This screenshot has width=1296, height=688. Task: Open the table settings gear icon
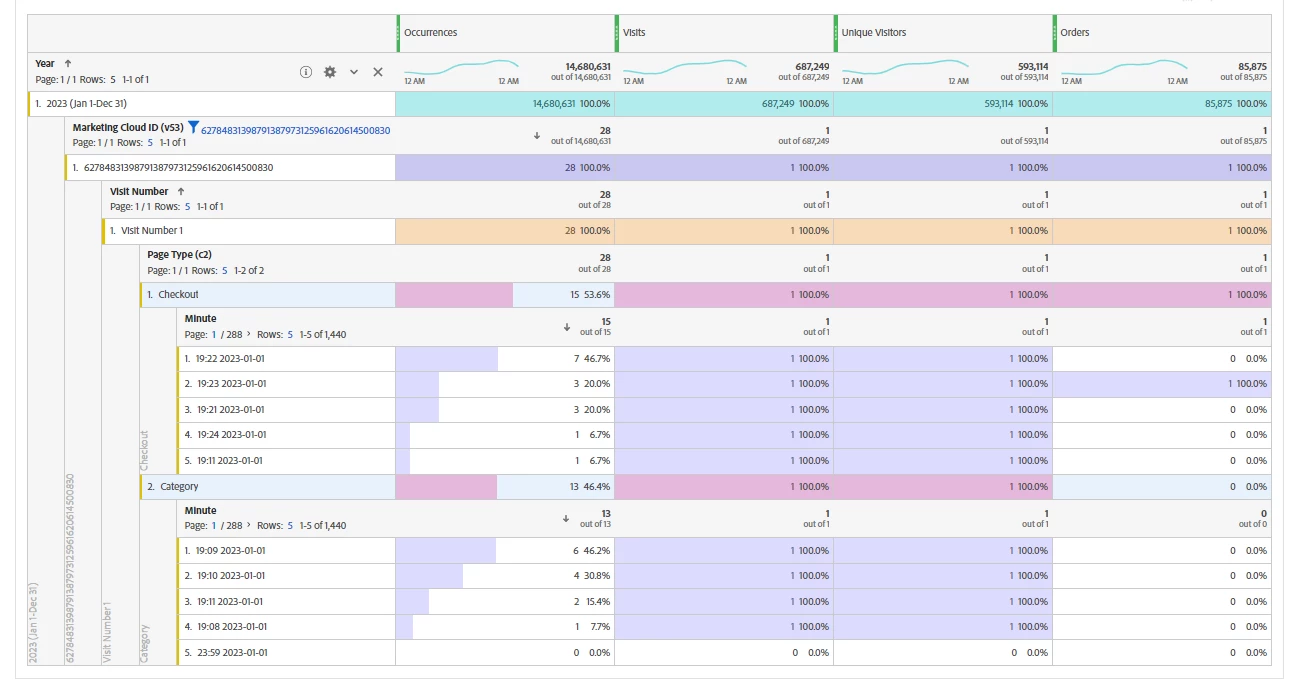[330, 72]
